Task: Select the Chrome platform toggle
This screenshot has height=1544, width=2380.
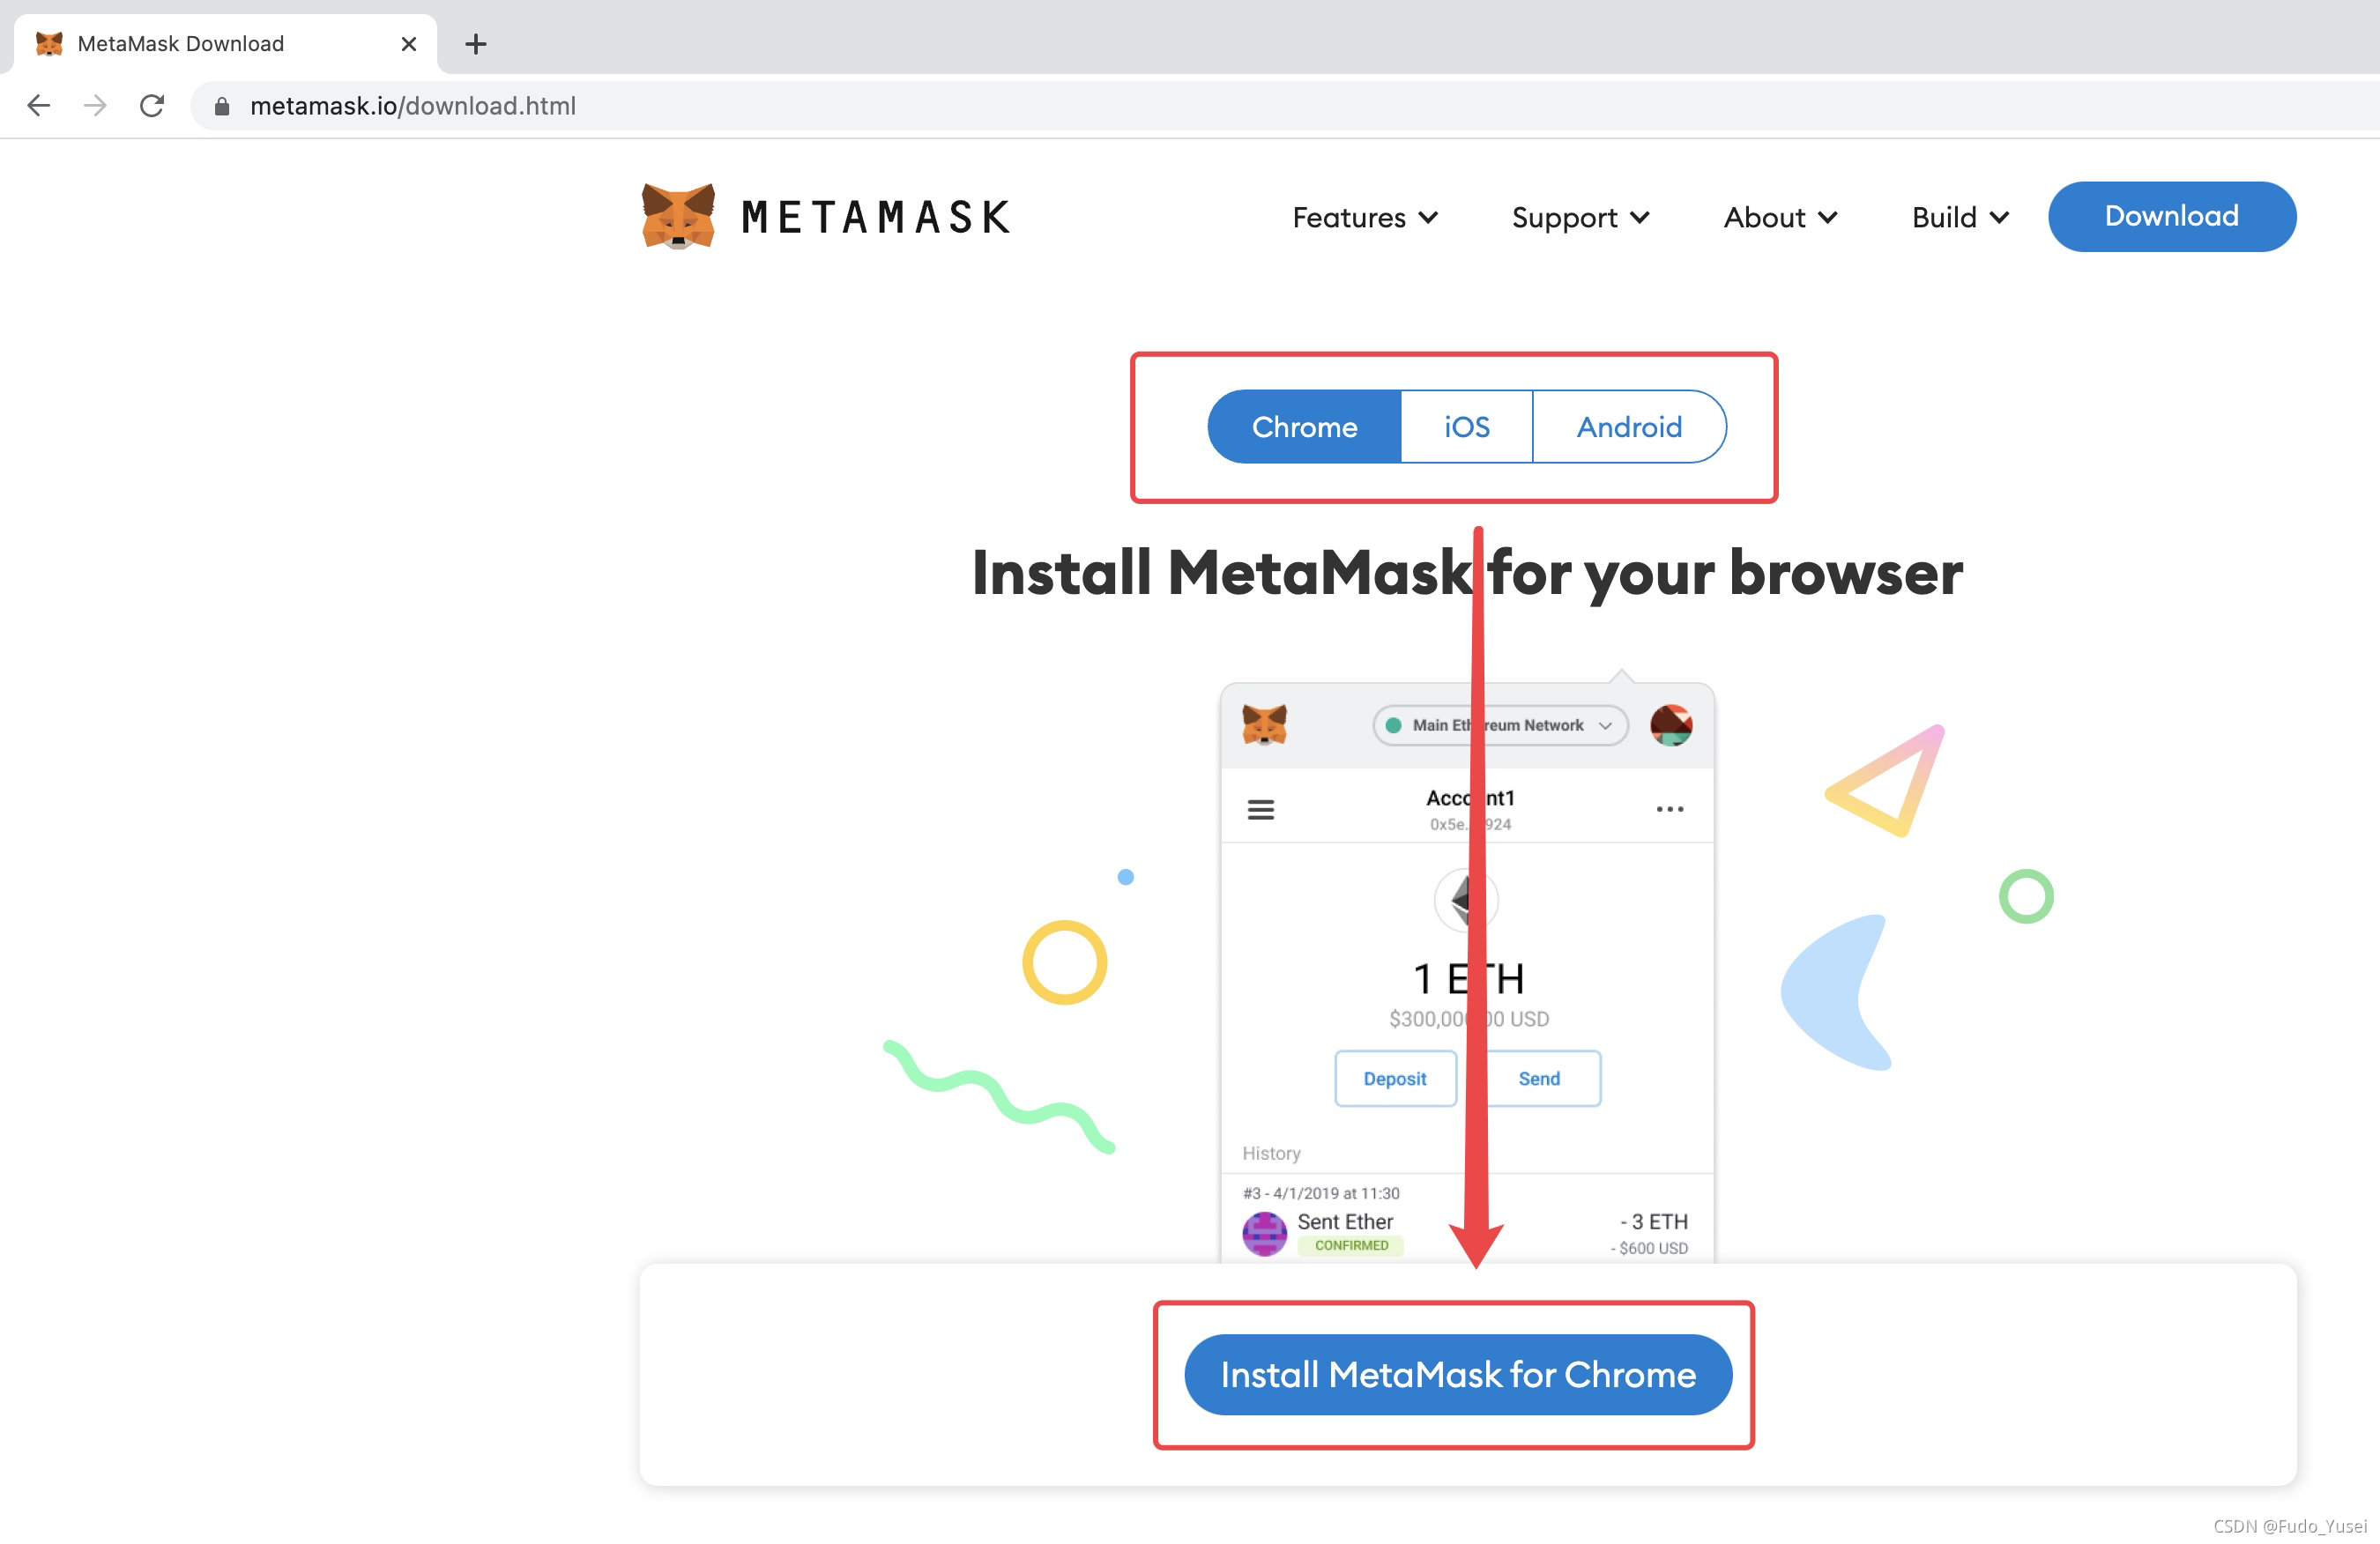Action: tap(1303, 427)
